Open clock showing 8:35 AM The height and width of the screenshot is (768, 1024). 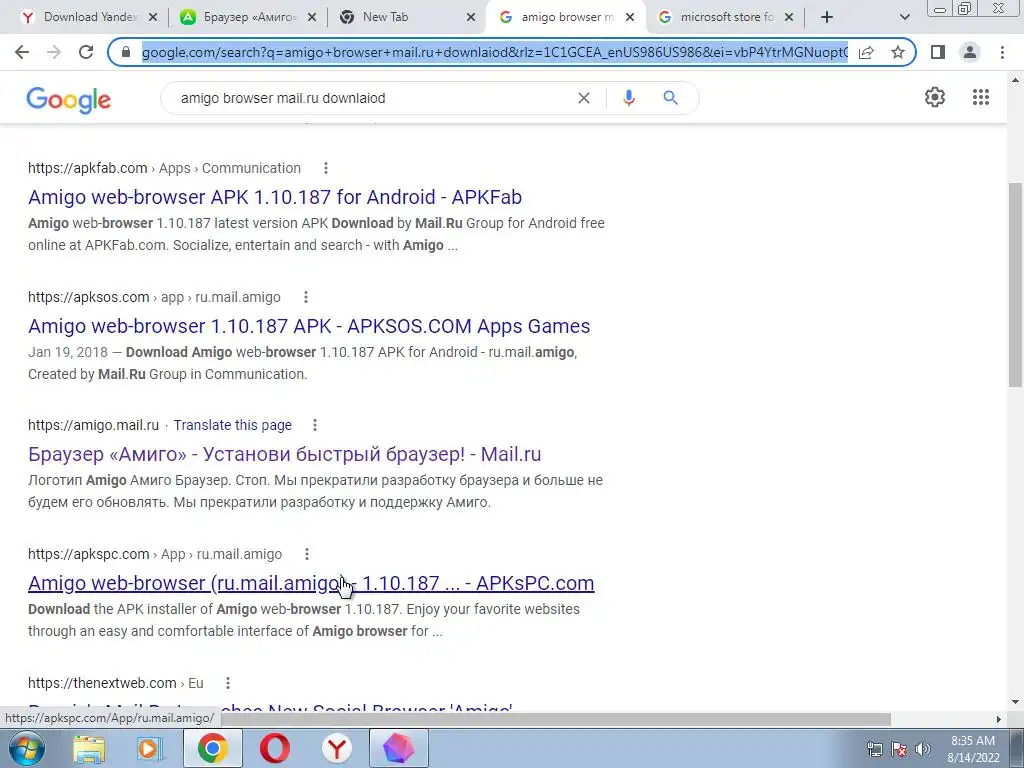(x=973, y=749)
